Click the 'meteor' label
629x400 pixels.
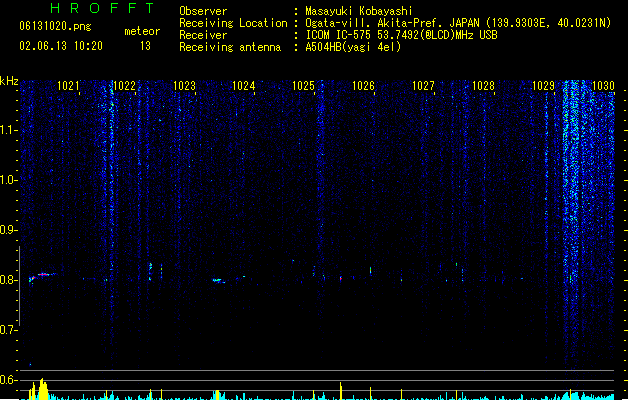[x=142, y=31]
